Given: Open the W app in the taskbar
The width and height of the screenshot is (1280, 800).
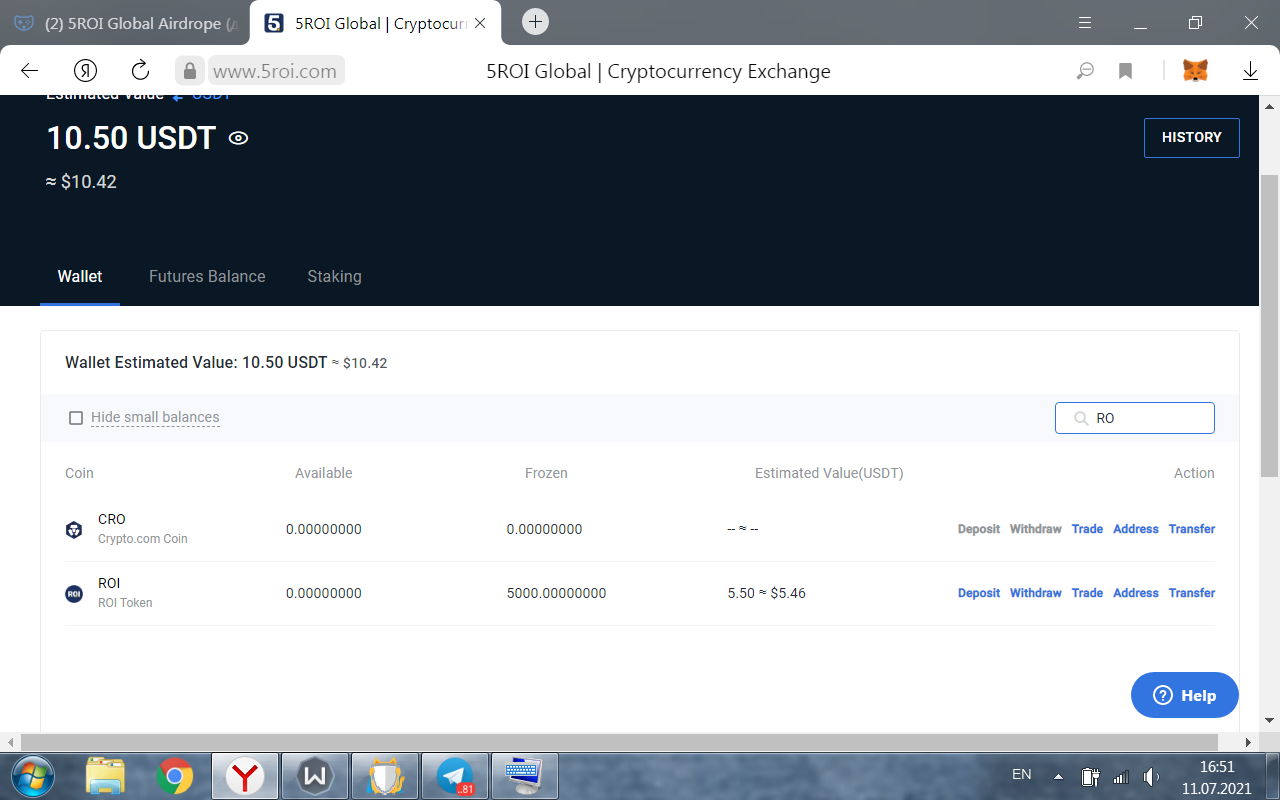Looking at the screenshot, I should click(x=315, y=775).
